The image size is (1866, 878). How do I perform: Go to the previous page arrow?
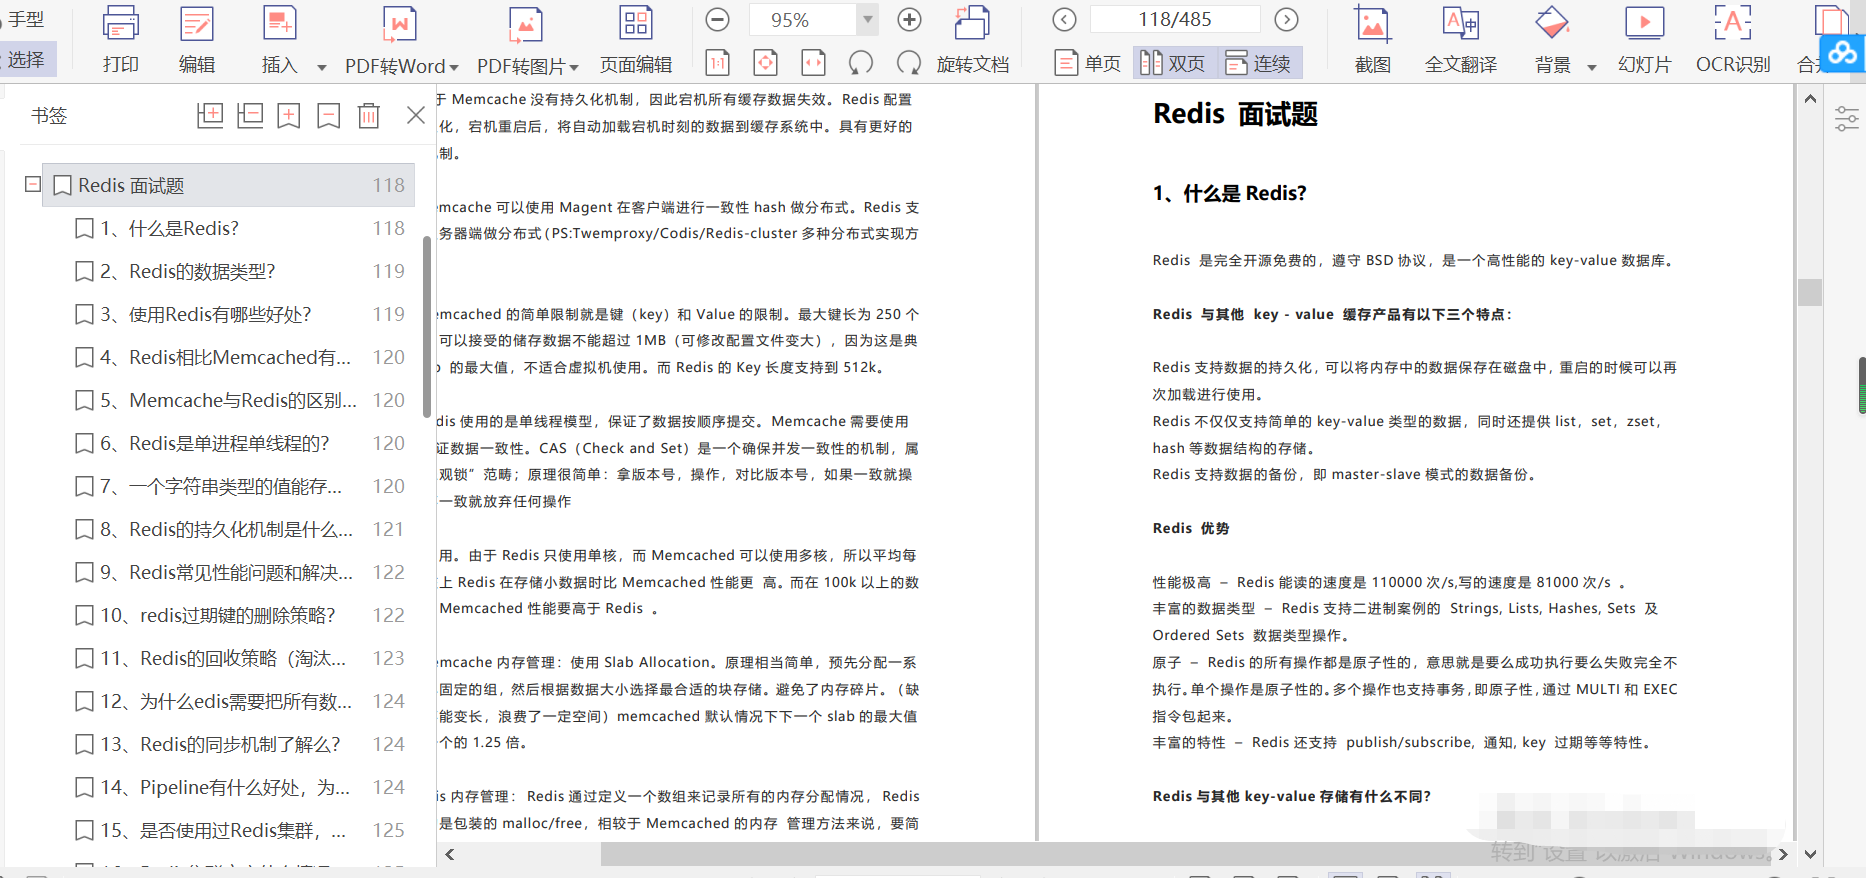[x=1065, y=19]
